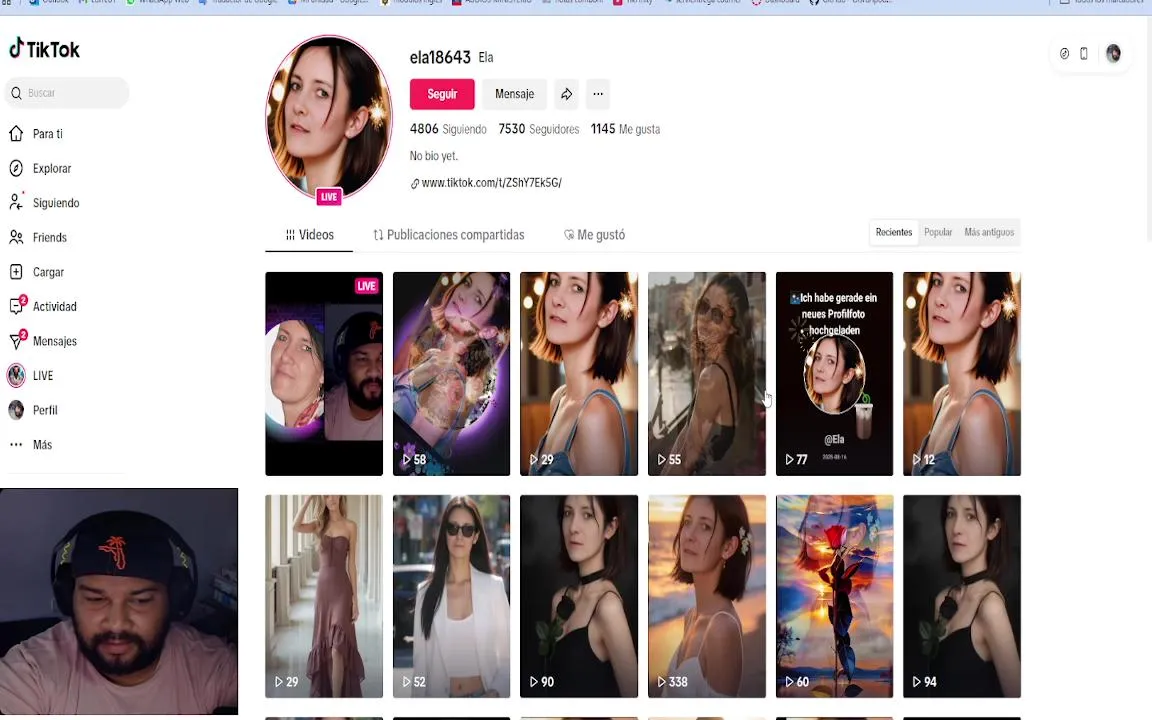Open first-row video with 29 views
This screenshot has height=720, width=1152.
(579, 373)
